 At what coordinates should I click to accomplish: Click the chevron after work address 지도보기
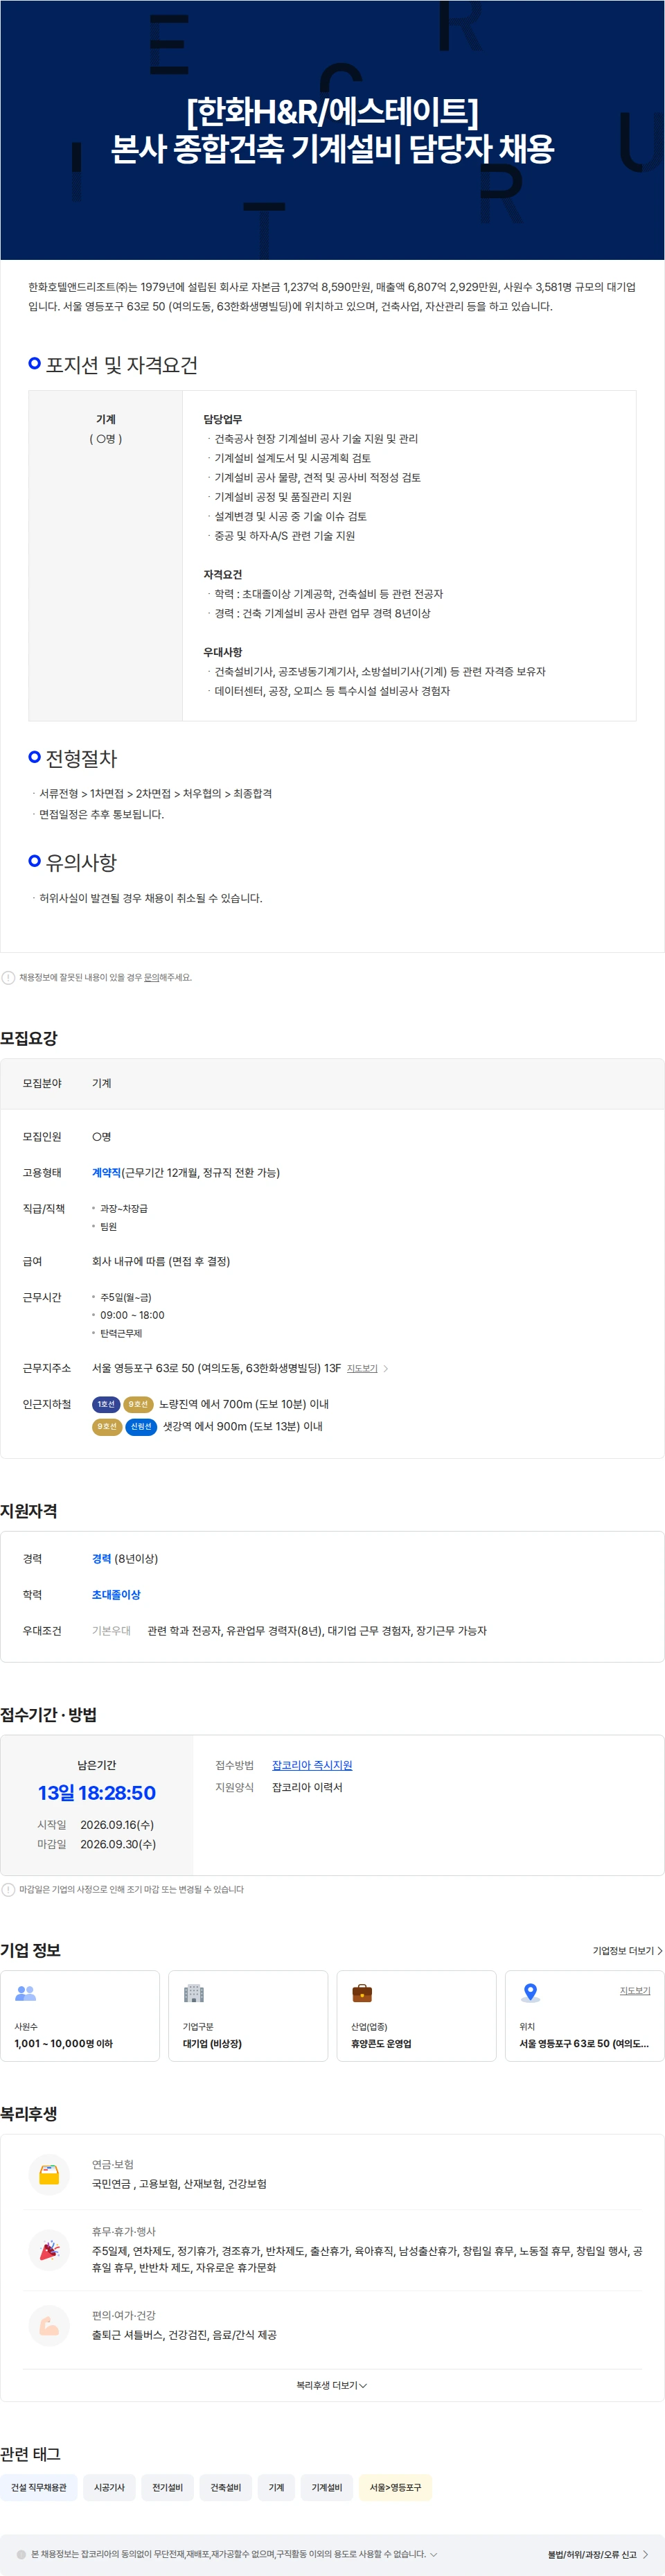[x=386, y=1368]
